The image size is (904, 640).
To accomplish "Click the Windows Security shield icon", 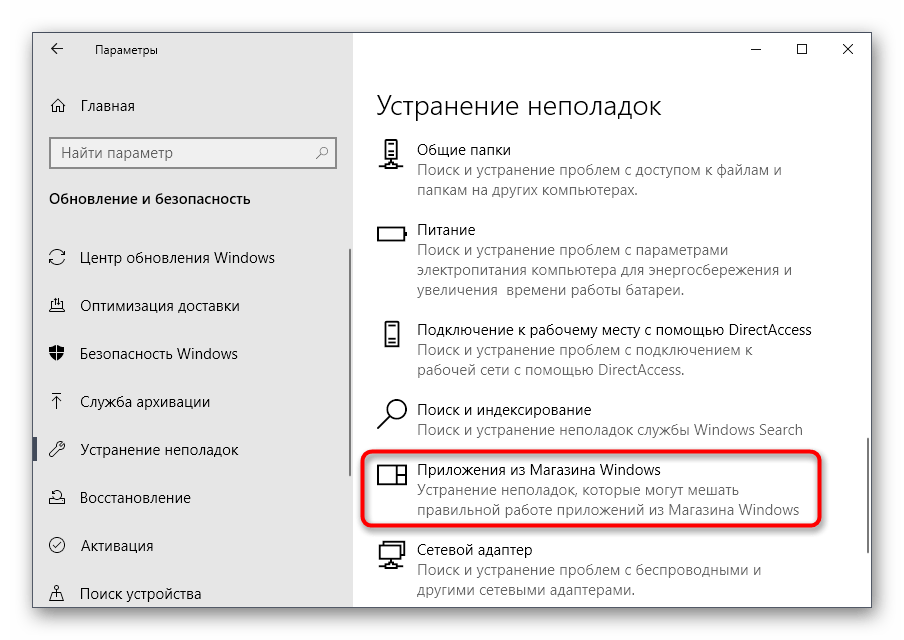I will click(58, 354).
